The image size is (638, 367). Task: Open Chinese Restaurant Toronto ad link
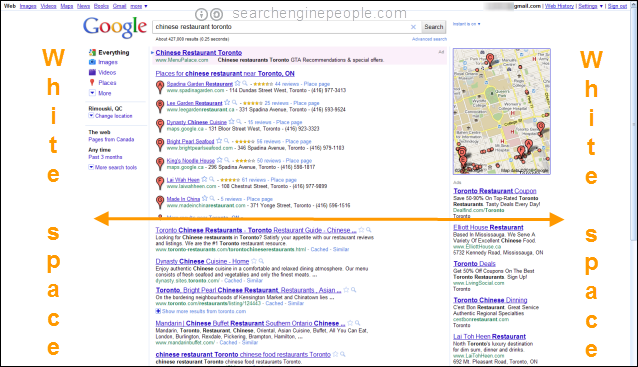199,52
